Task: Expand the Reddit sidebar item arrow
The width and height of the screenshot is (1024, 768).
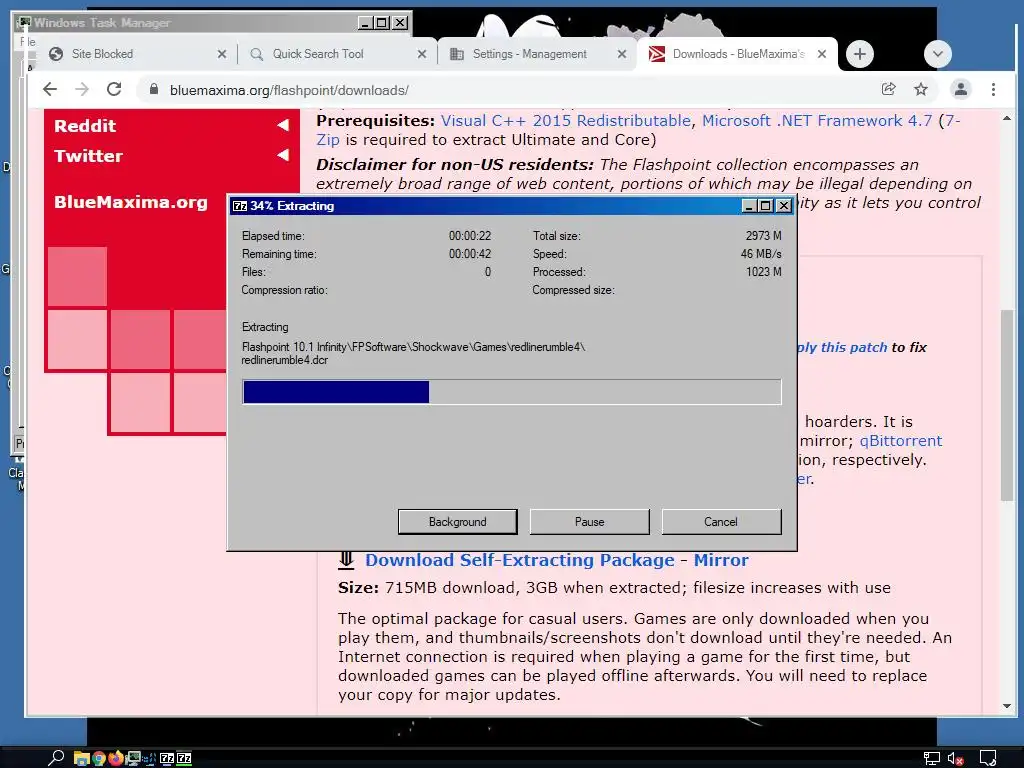Action: pos(283,125)
